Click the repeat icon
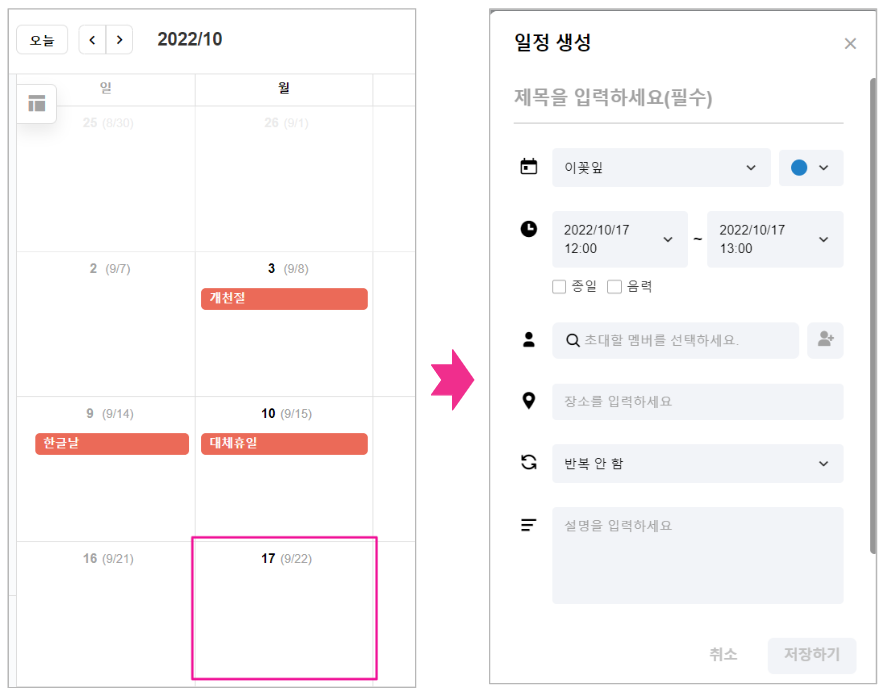This screenshot has height=688, width=886. (529, 463)
